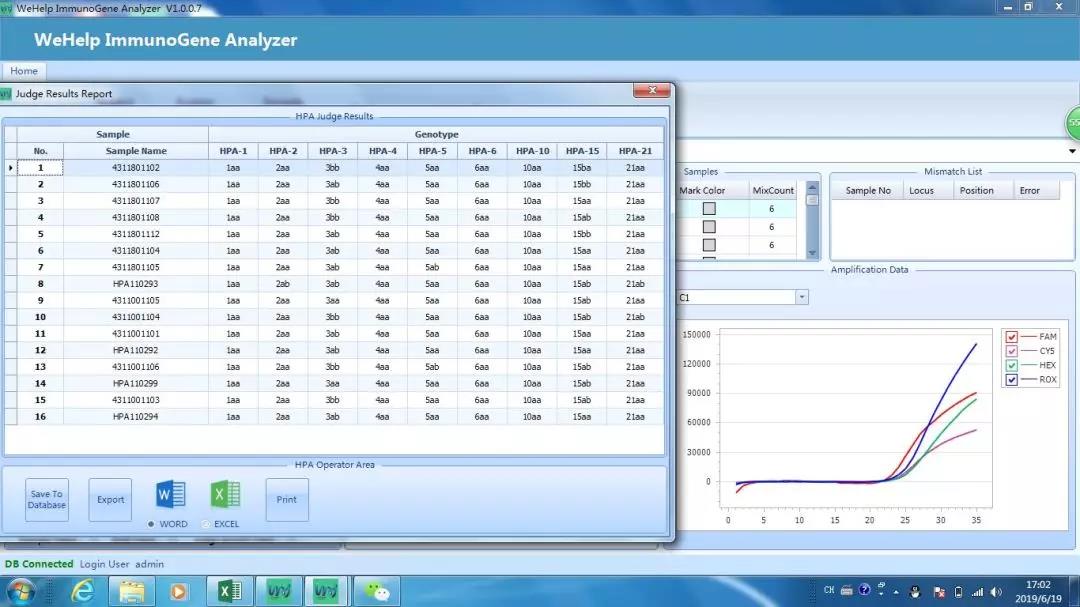Click the Print button
The width and height of the screenshot is (1080, 607).
click(287, 500)
